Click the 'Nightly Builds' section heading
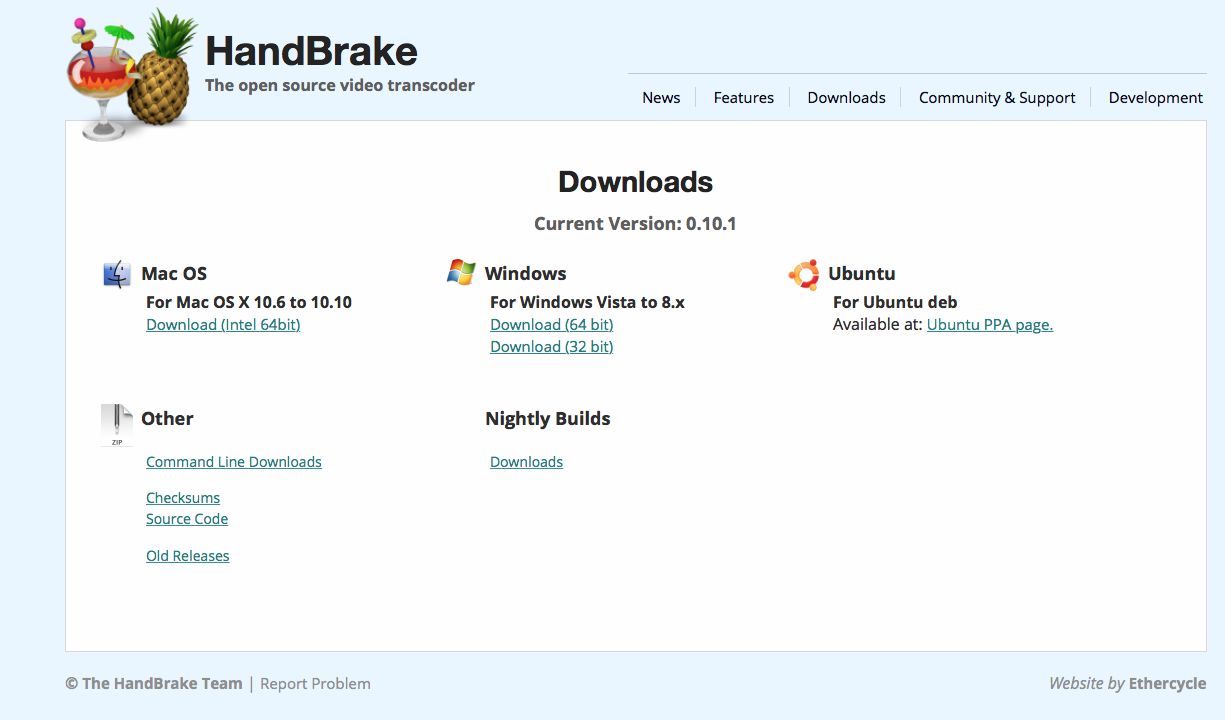Viewport: 1225px width, 720px height. 548,419
